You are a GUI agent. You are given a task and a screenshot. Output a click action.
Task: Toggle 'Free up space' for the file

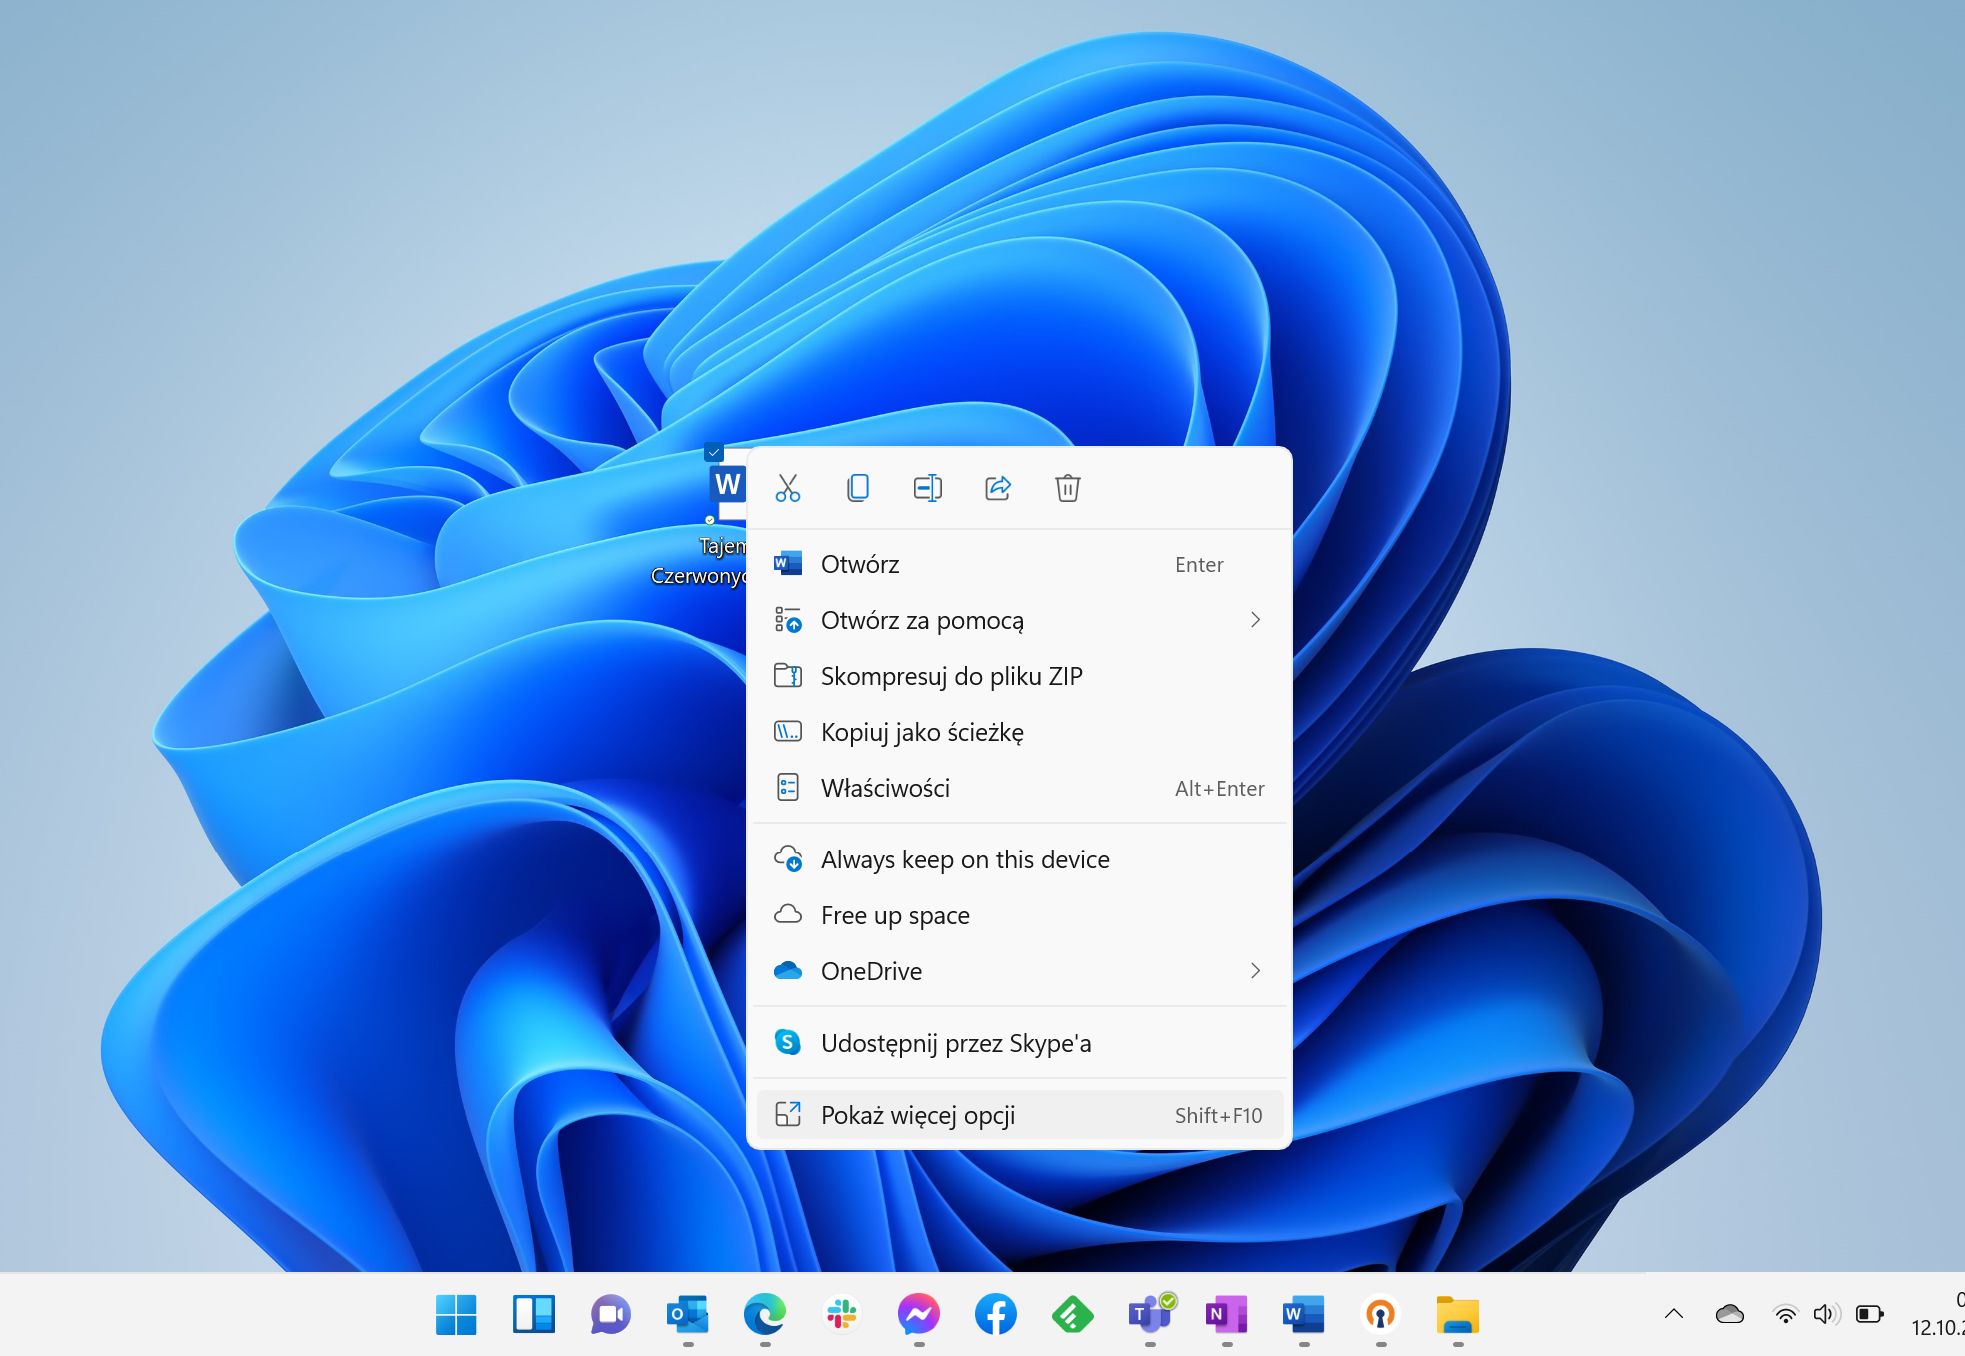point(894,915)
